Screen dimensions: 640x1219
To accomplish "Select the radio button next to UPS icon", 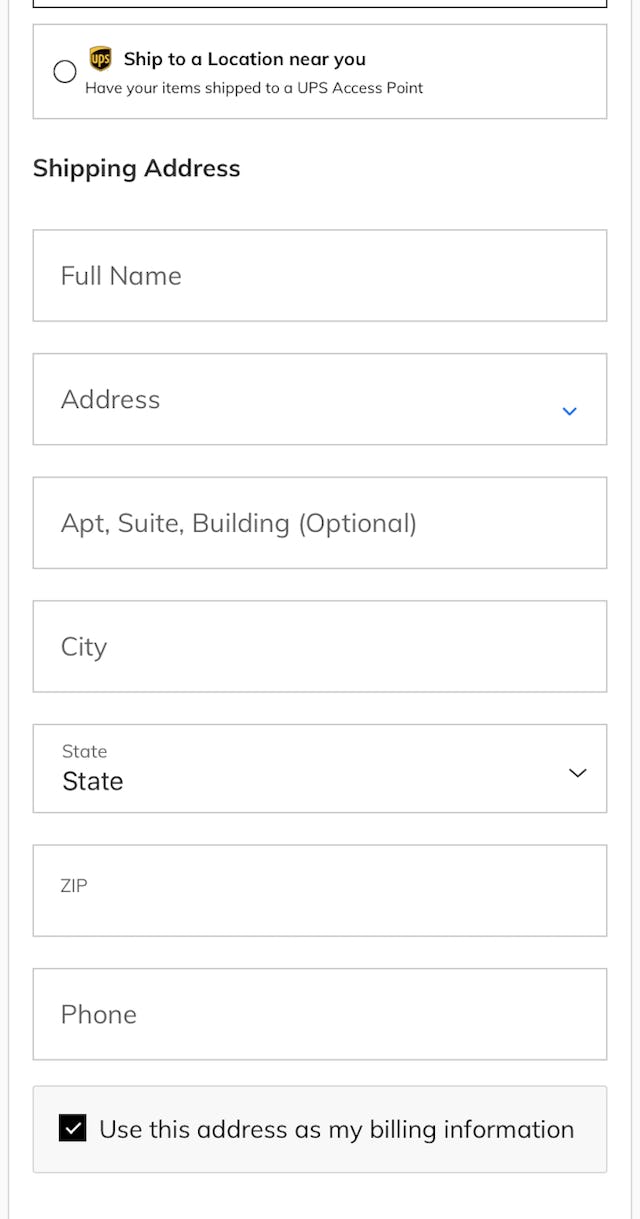I will 64,71.
